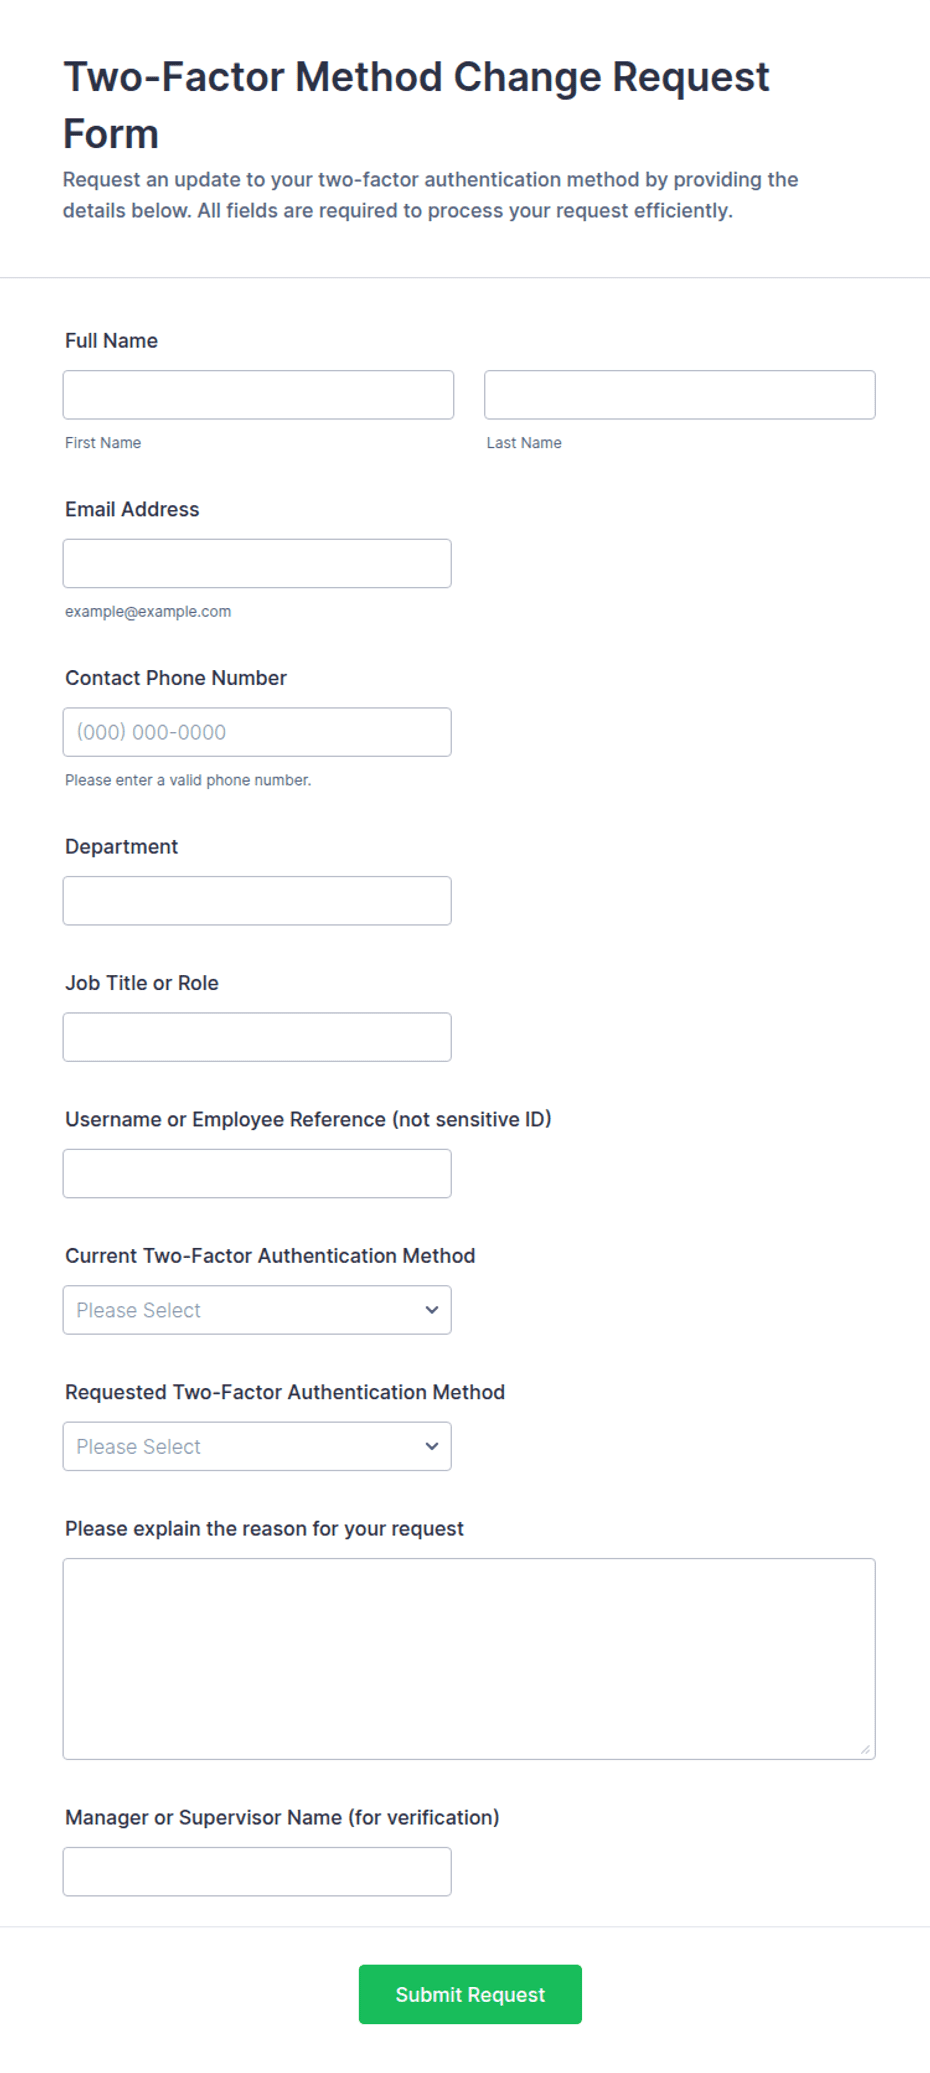The width and height of the screenshot is (930, 2073).
Task: Click the Full Name label
Action: (x=111, y=341)
